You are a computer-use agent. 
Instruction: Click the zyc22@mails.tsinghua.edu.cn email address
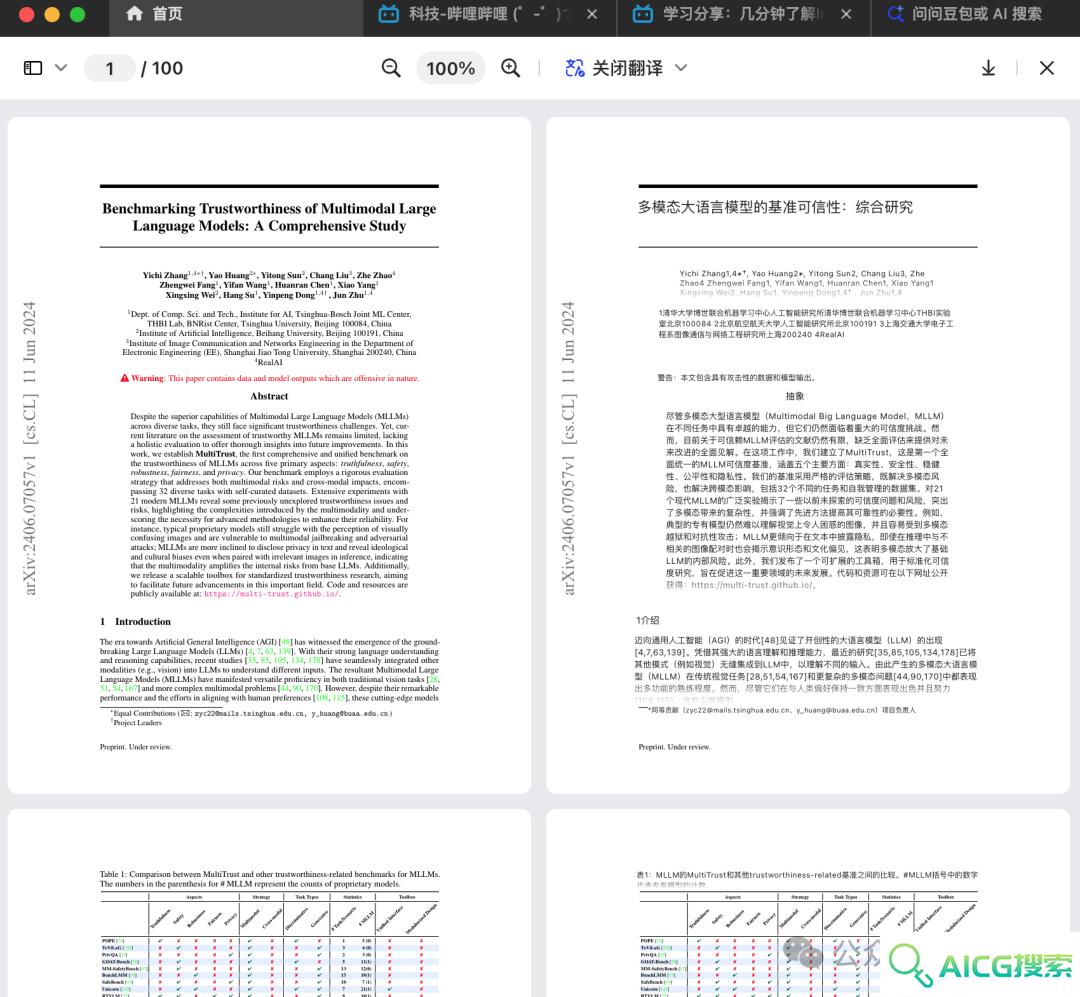coord(249,714)
